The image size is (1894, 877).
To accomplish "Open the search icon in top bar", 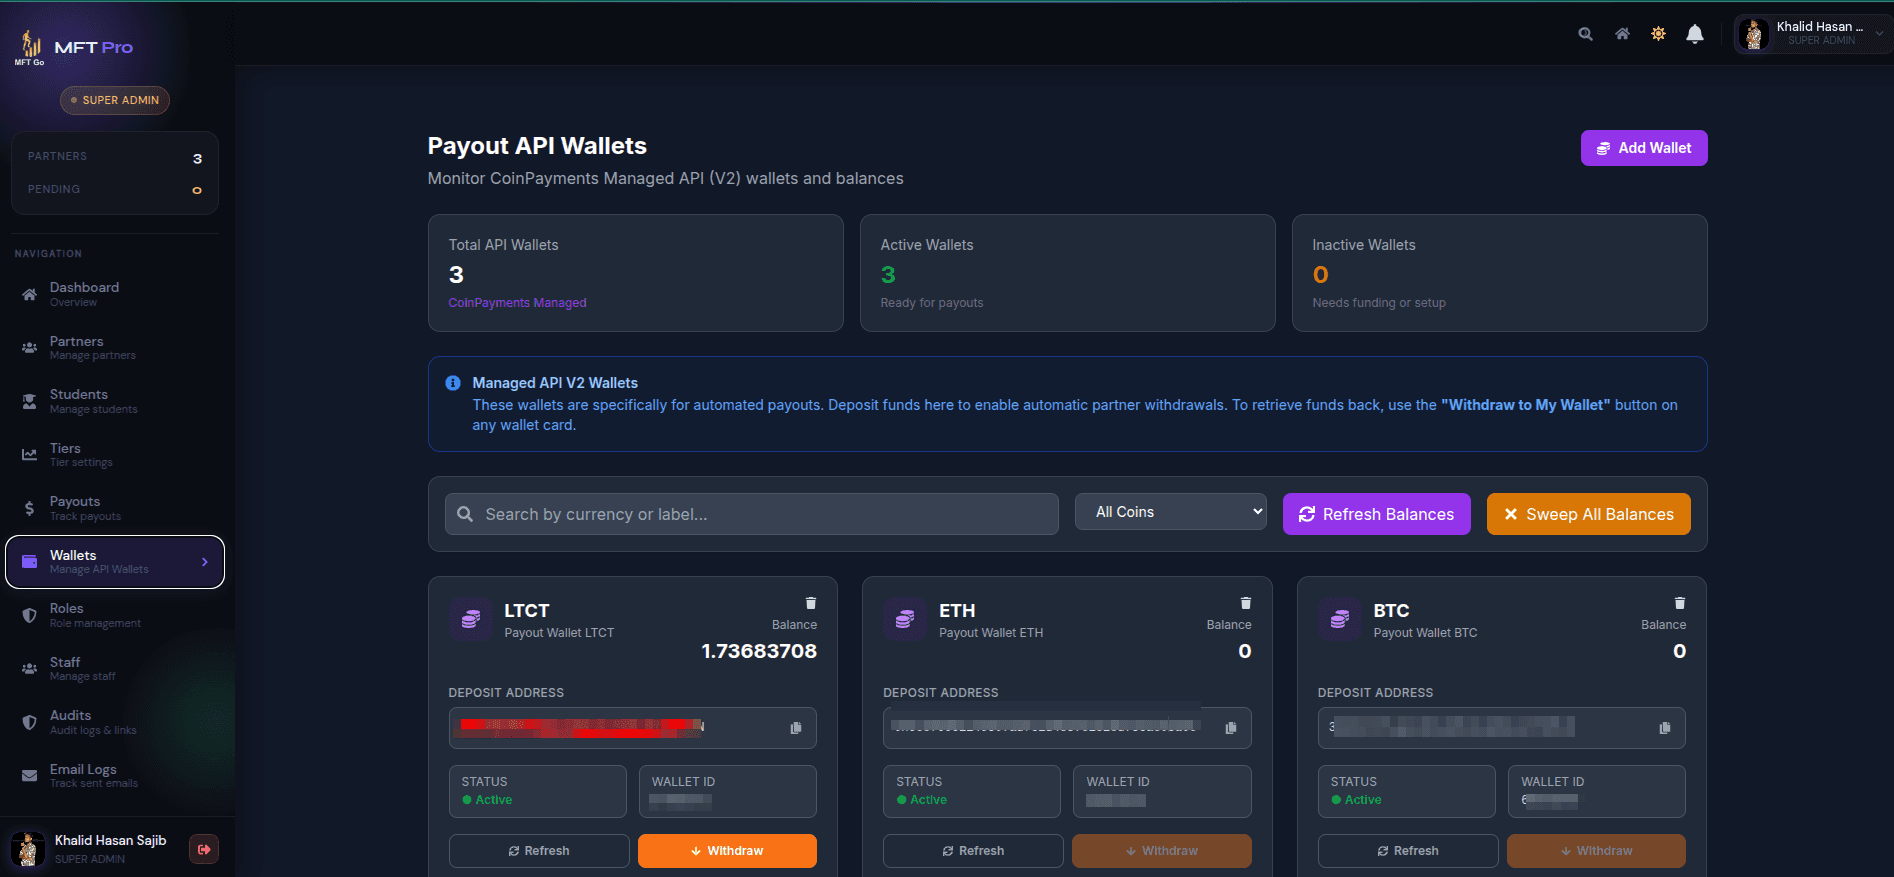I will pos(1585,34).
